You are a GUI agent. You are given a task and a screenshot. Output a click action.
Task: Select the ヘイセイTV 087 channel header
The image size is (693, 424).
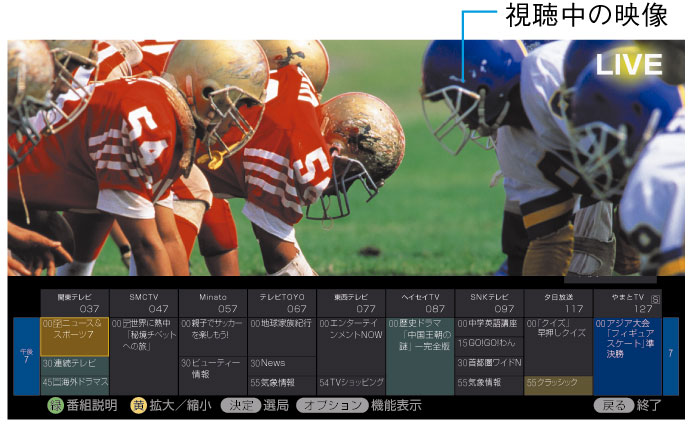(420, 303)
